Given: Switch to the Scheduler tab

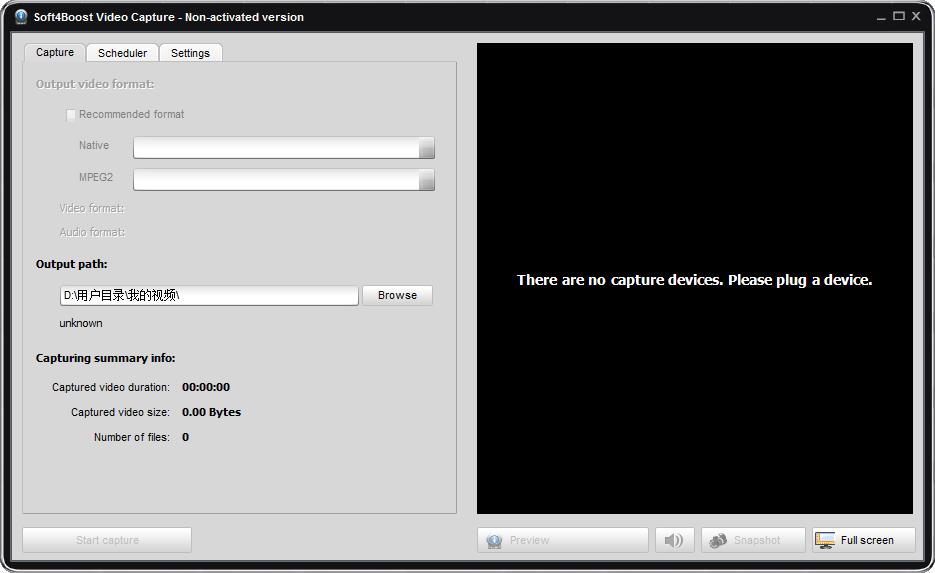Looking at the screenshot, I should coord(122,52).
